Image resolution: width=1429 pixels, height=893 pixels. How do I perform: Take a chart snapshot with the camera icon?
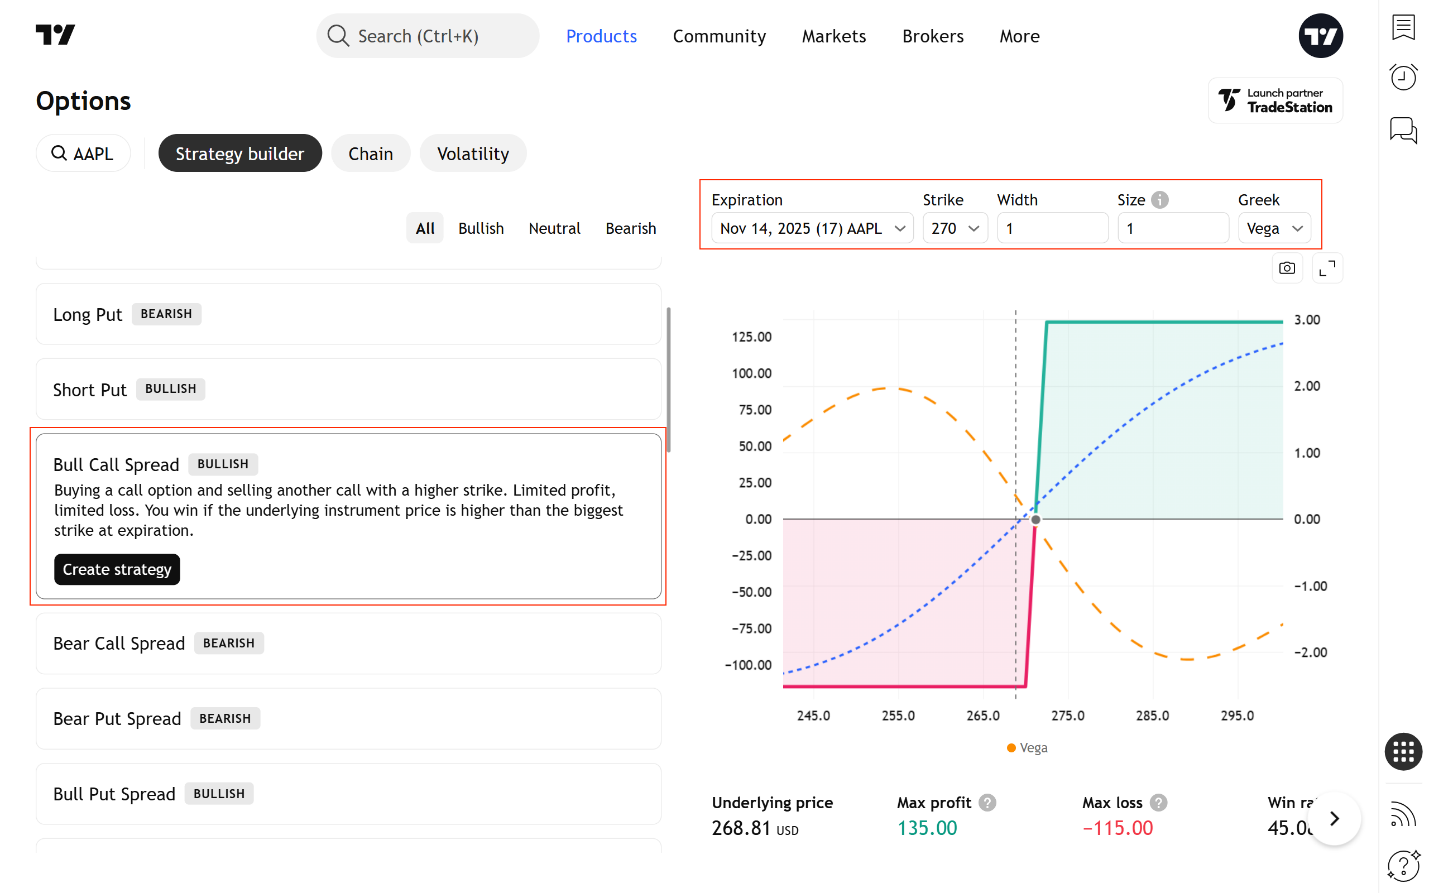tap(1287, 268)
